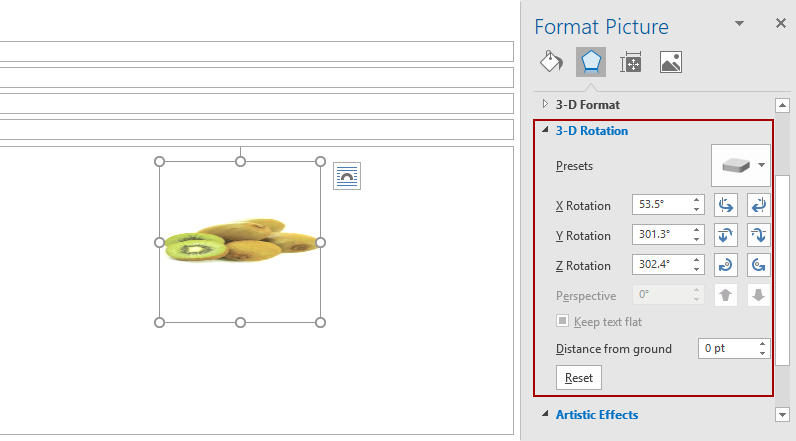Image resolution: width=796 pixels, height=441 pixels.
Task: Click the X Rotation rotate-left button
Action: [725, 205]
